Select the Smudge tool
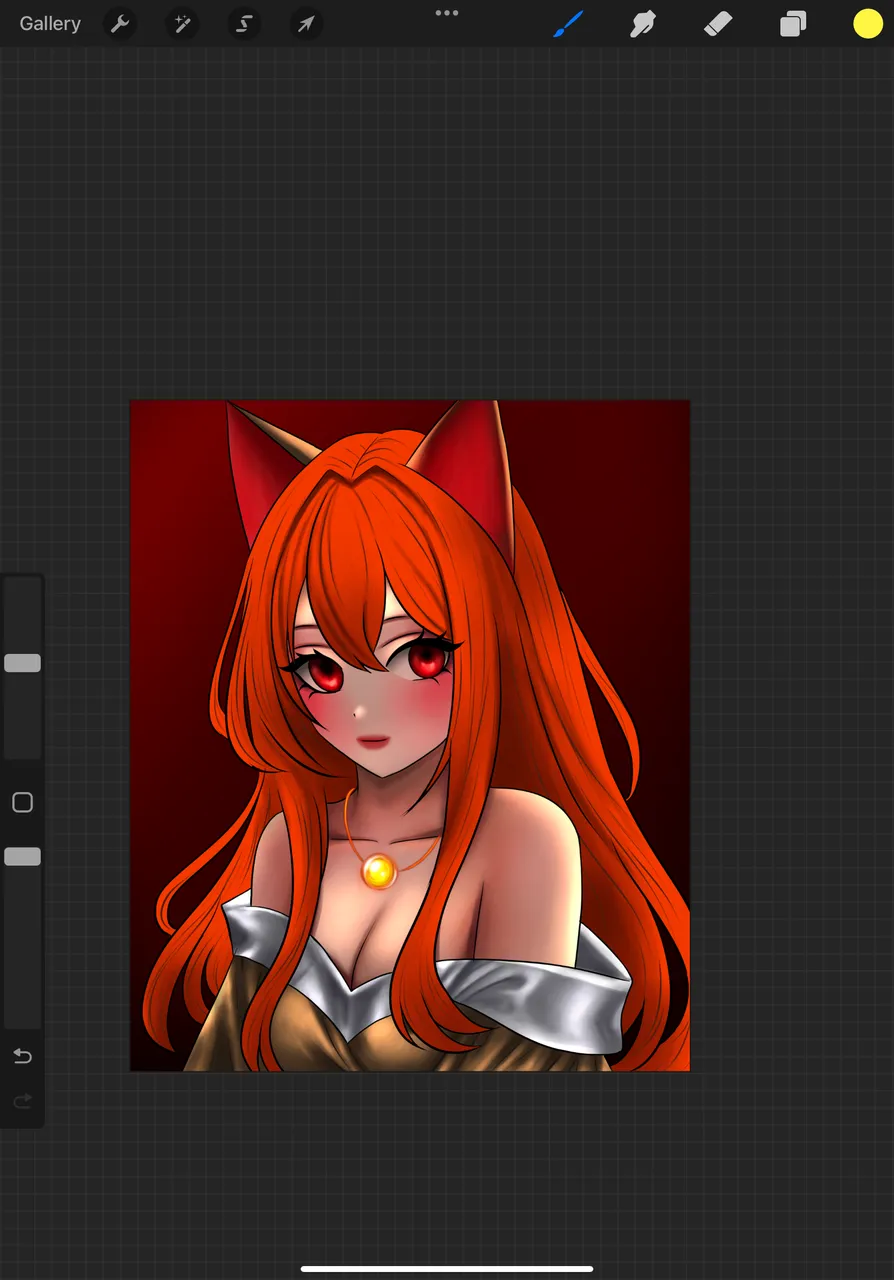The width and height of the screenshot is (894, 1280). tap(642, 24)
